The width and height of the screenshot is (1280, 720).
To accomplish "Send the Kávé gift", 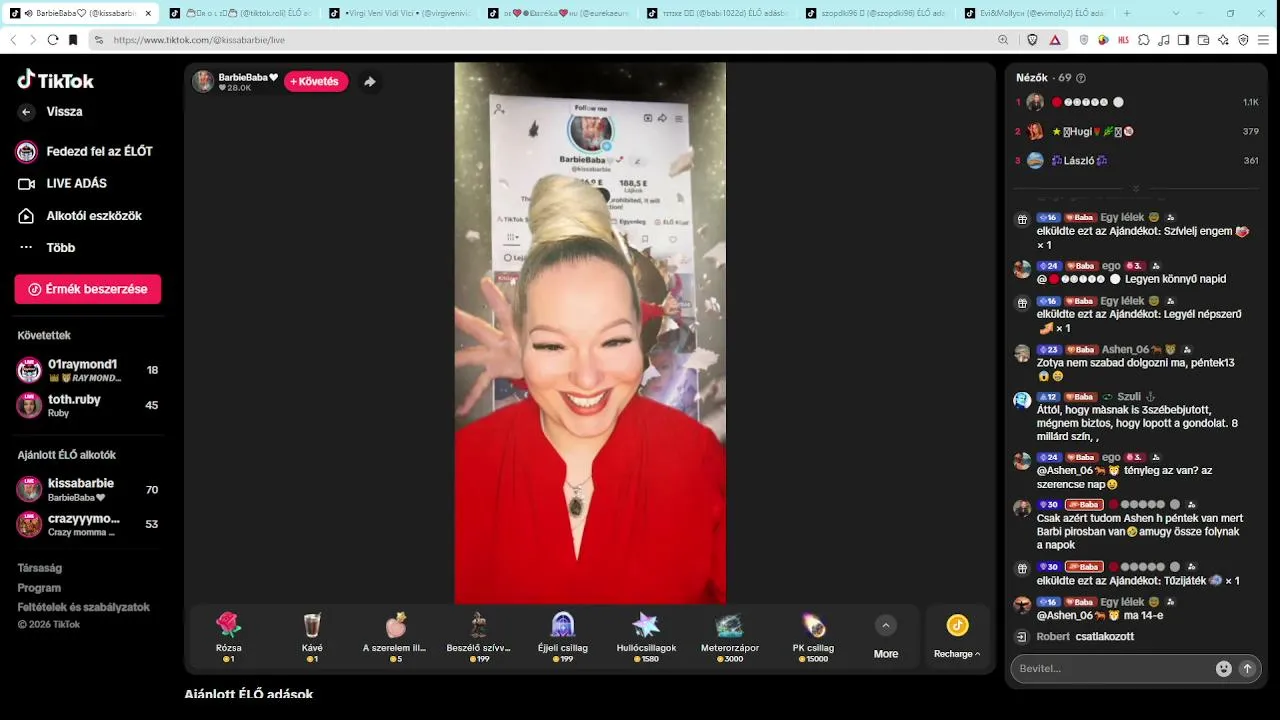I will [x=312, y=637].
